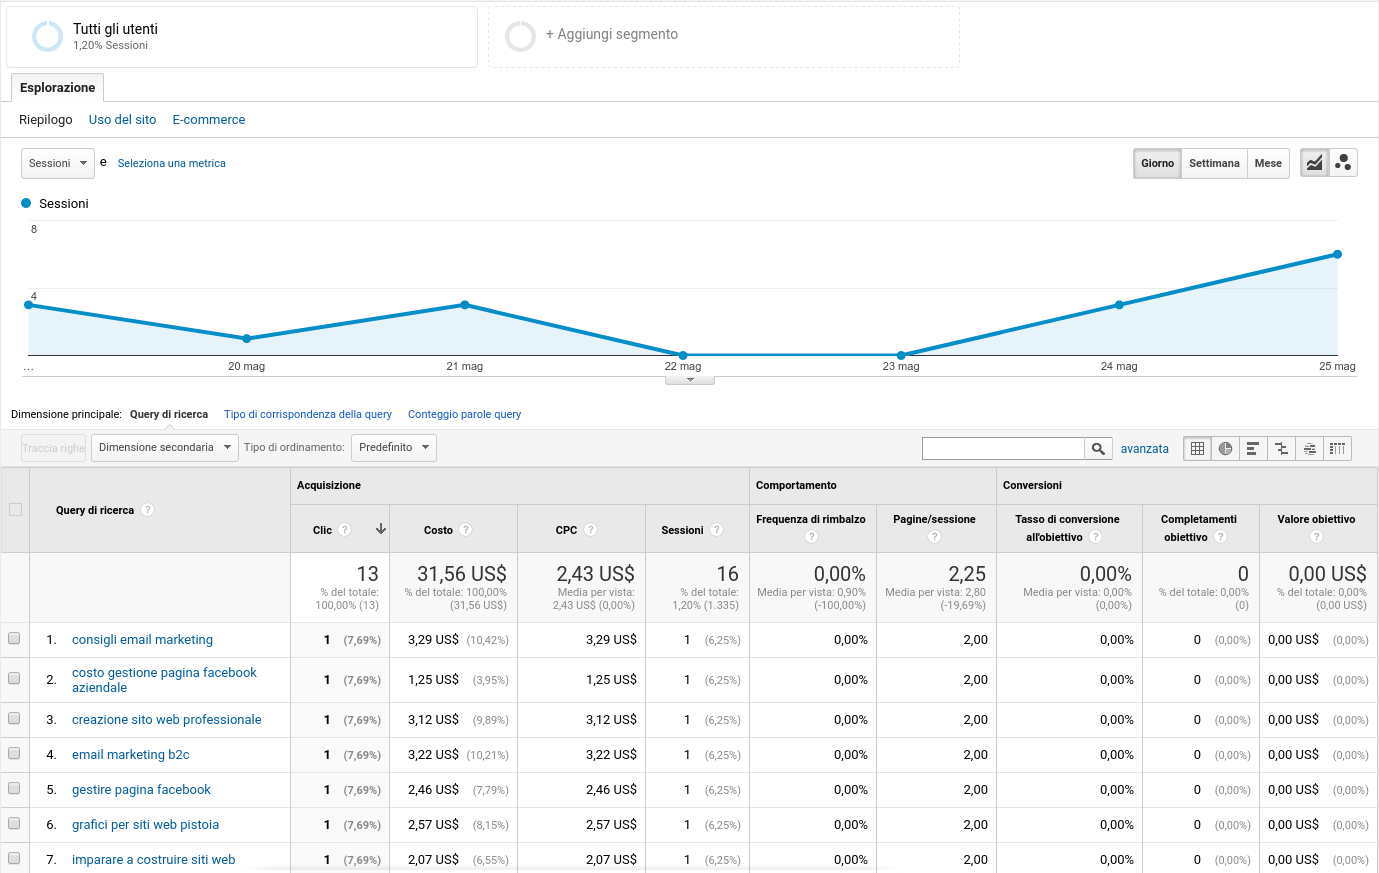Open the Tutti gli utenti segment box
1379x873 pixels.
(x=242, y=37)
